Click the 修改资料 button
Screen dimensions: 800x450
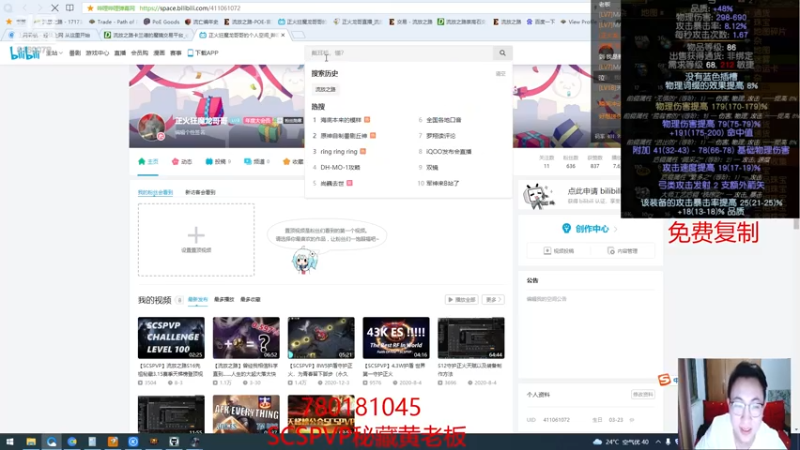(x=642, y=394)
